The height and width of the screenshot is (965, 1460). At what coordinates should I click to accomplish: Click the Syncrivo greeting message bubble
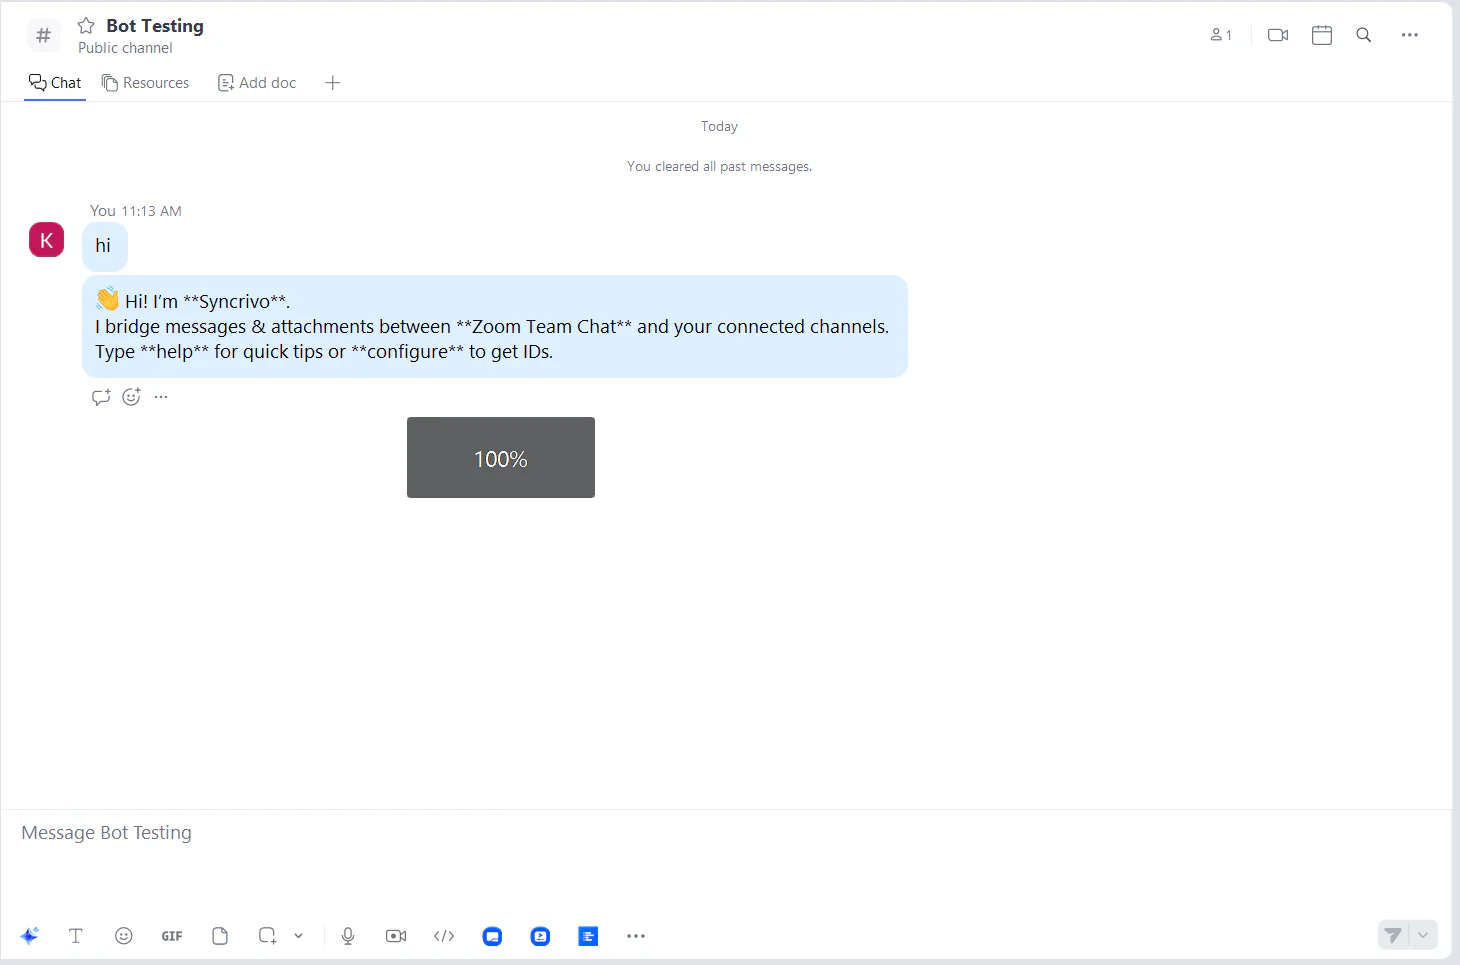click(495, 326)
